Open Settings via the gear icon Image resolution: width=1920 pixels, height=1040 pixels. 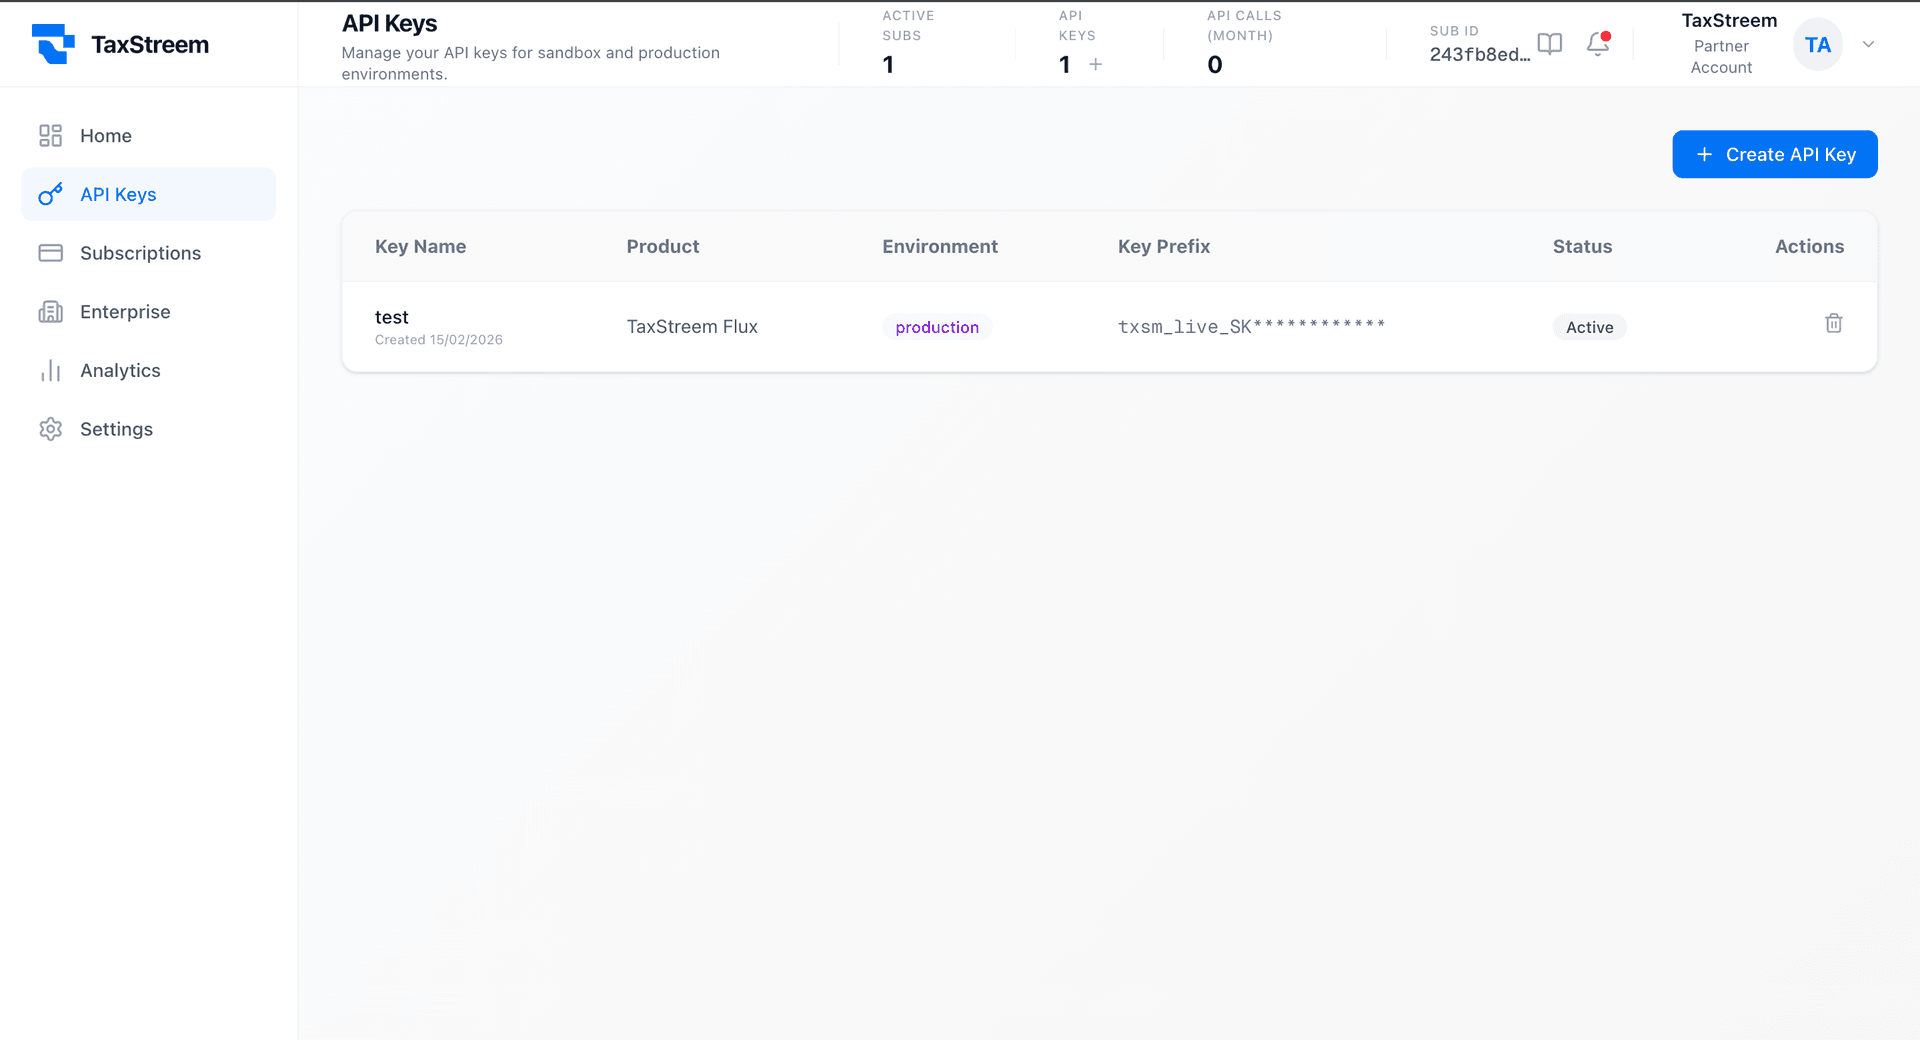(x=51, y=429)
